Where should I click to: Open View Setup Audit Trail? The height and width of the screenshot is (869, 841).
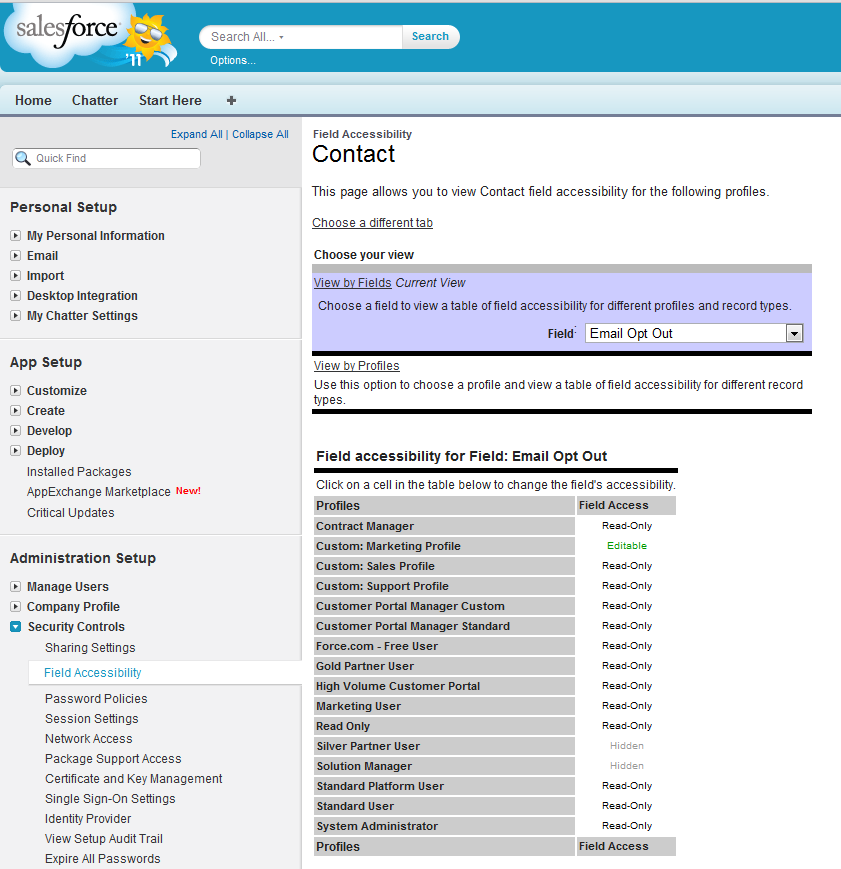pos(104,839)
